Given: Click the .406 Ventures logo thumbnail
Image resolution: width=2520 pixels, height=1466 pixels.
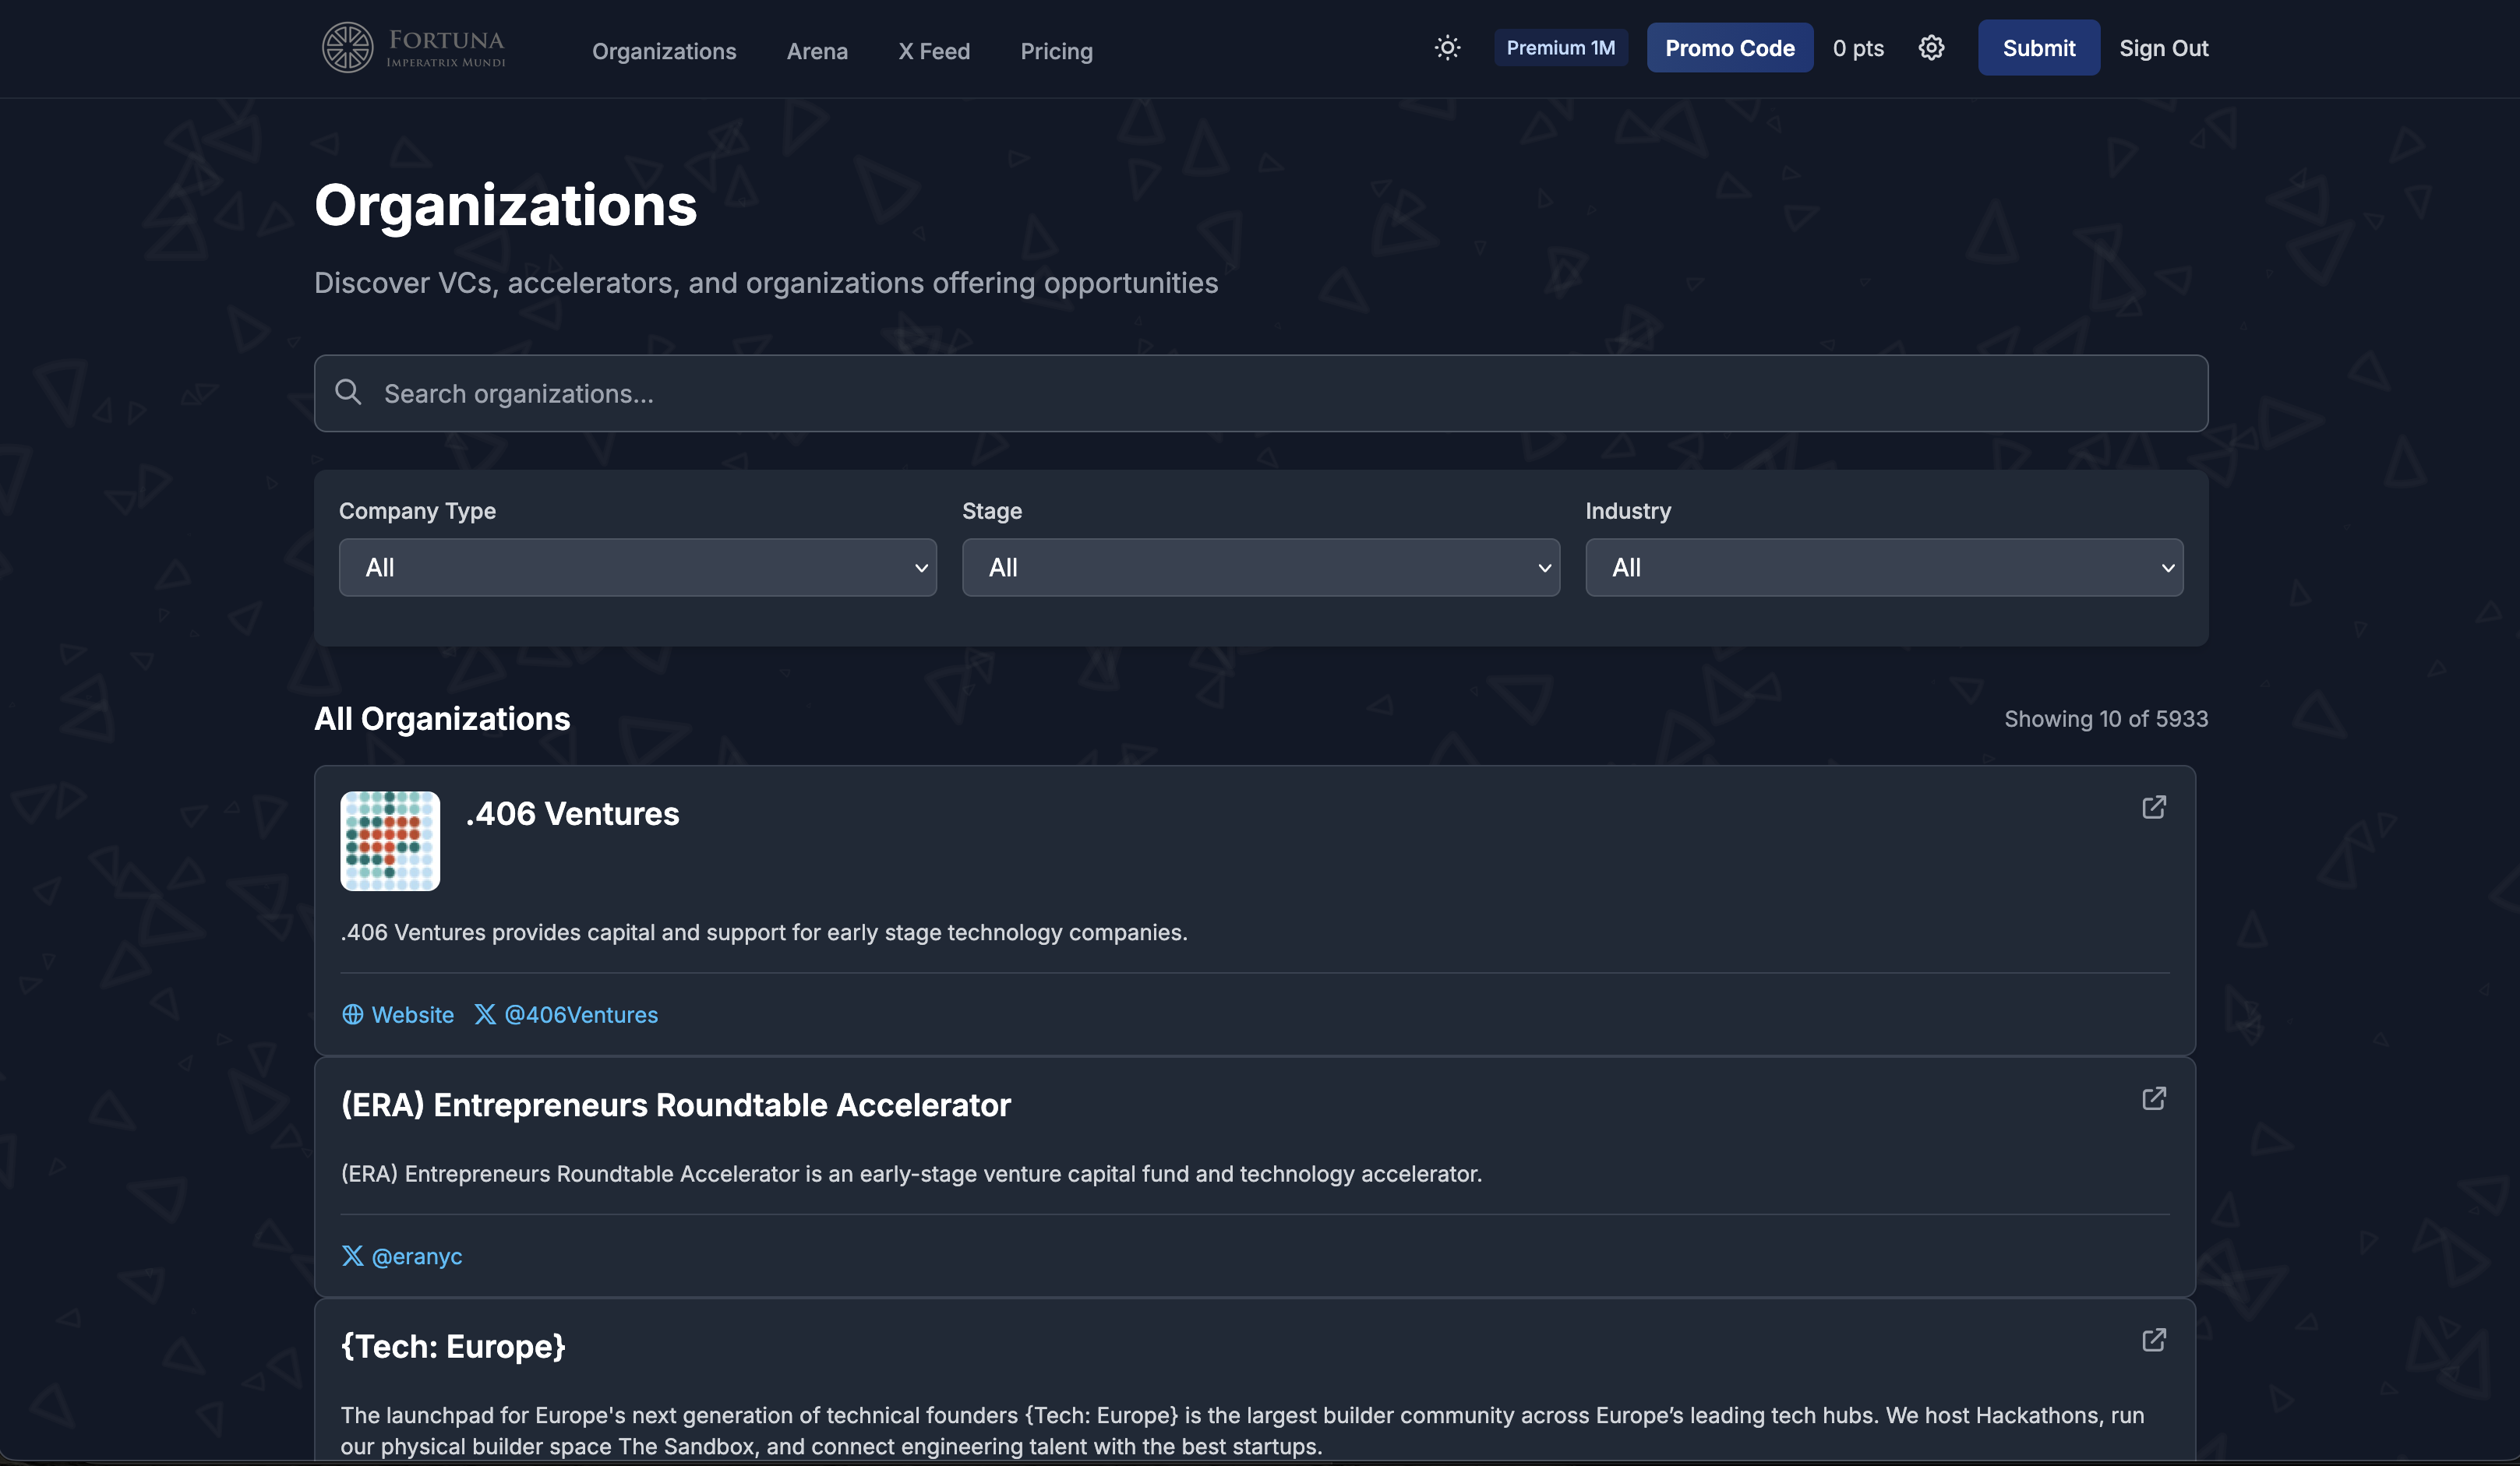Looking at the screenshot, I should [390, 841].
